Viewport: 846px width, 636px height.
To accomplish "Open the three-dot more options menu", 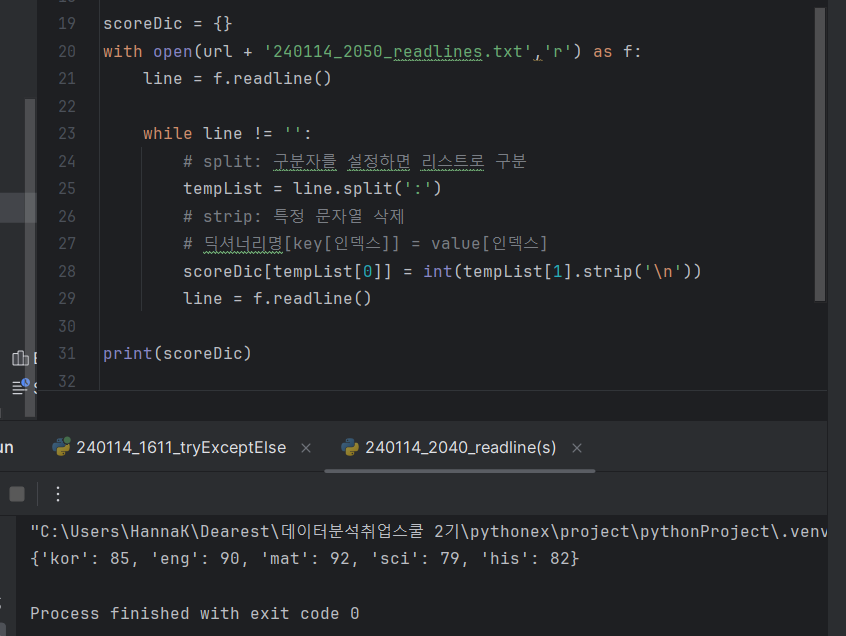I will (x=58, y=494).
